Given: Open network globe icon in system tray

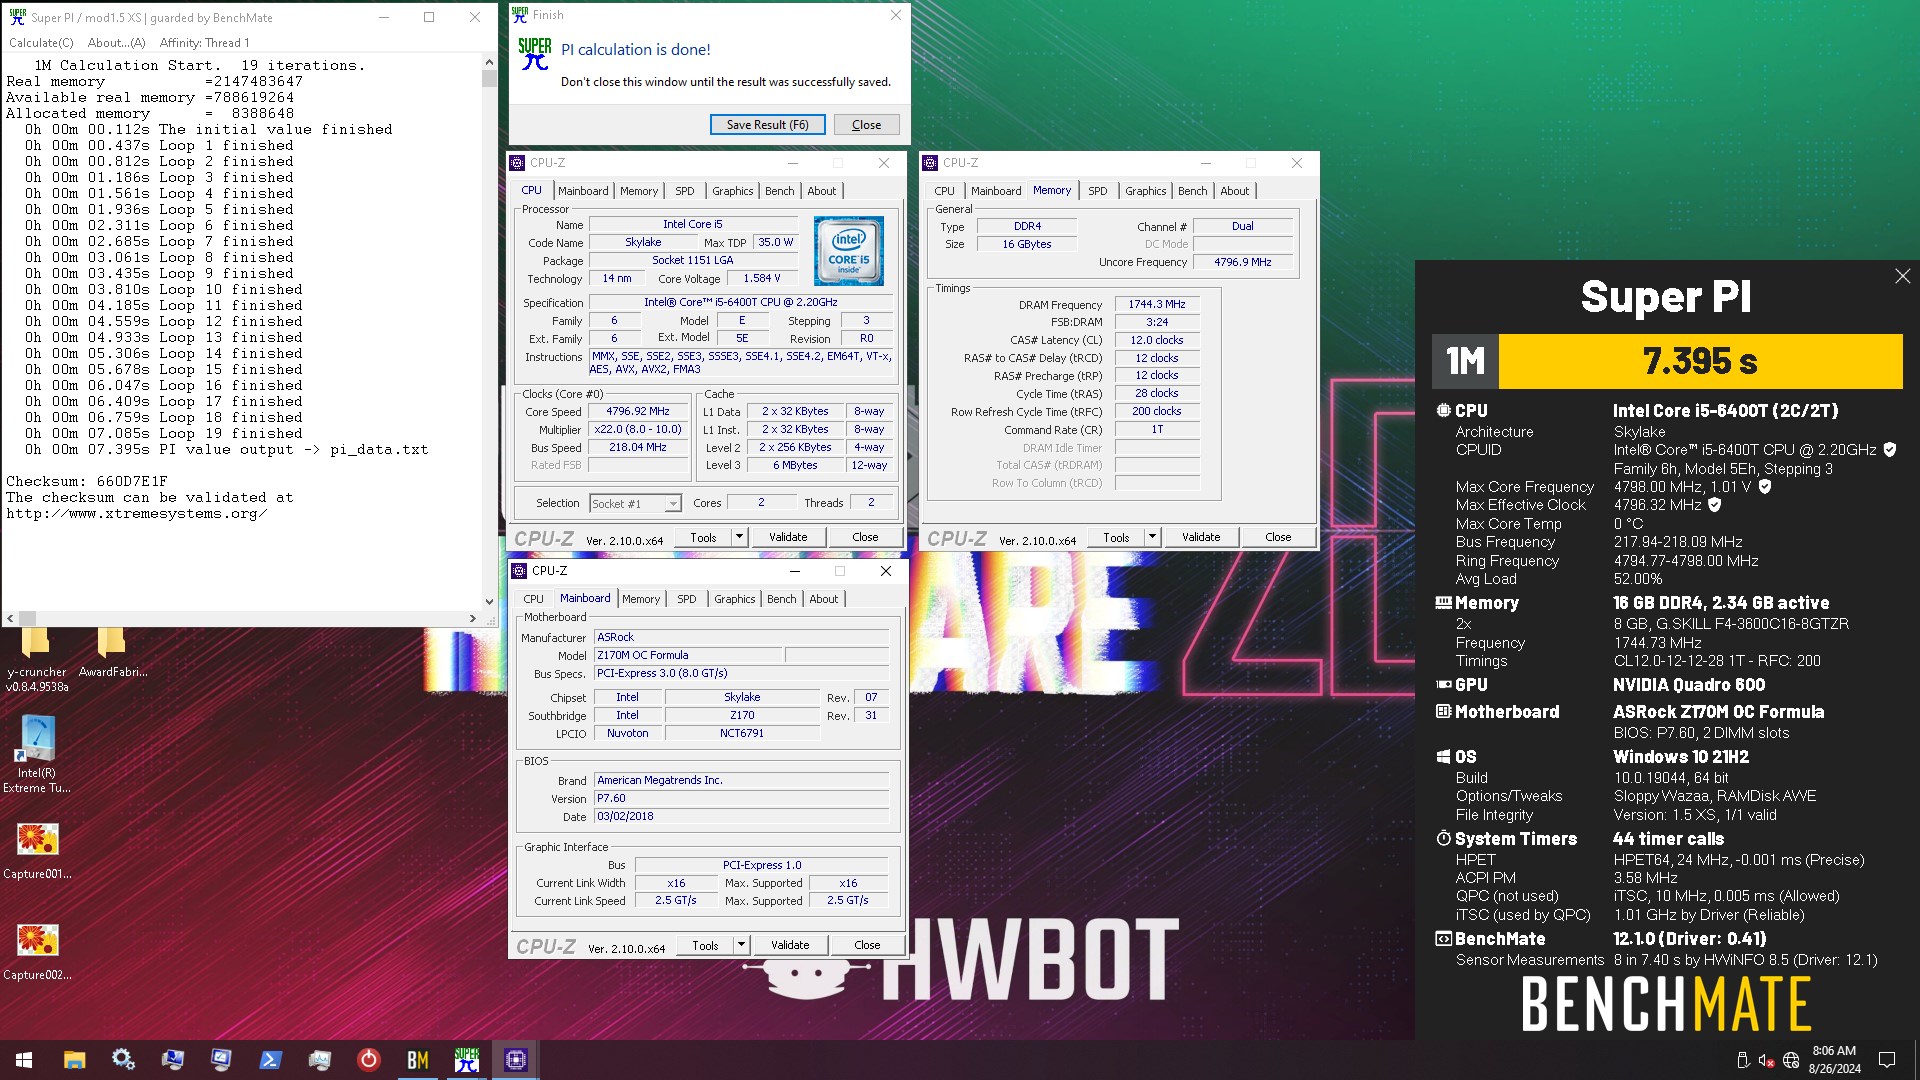Looking at the screenshot, I should (x=1791, y=1061).
